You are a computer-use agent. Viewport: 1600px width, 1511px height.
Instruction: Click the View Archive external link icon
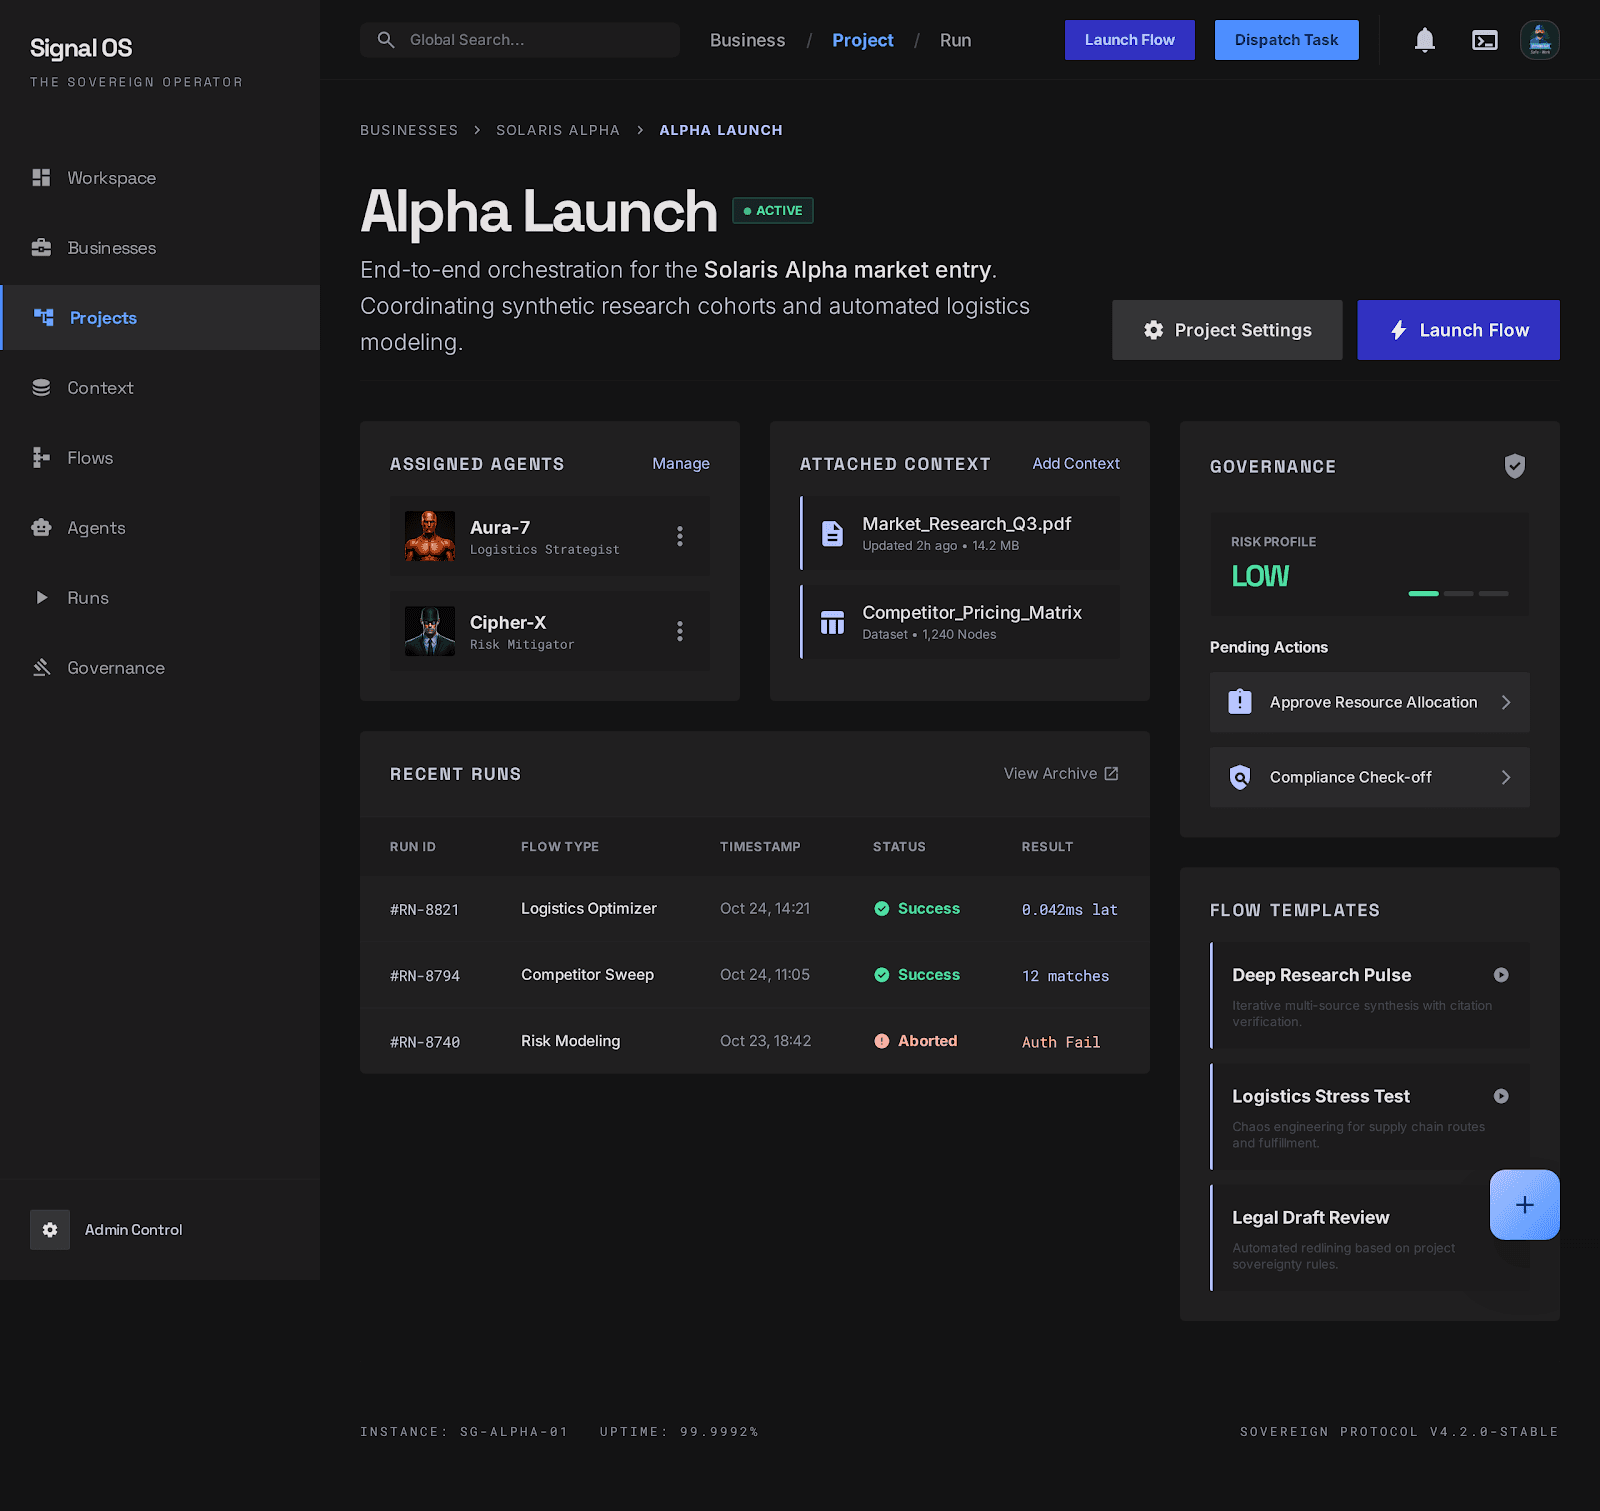click(1111, 773)
